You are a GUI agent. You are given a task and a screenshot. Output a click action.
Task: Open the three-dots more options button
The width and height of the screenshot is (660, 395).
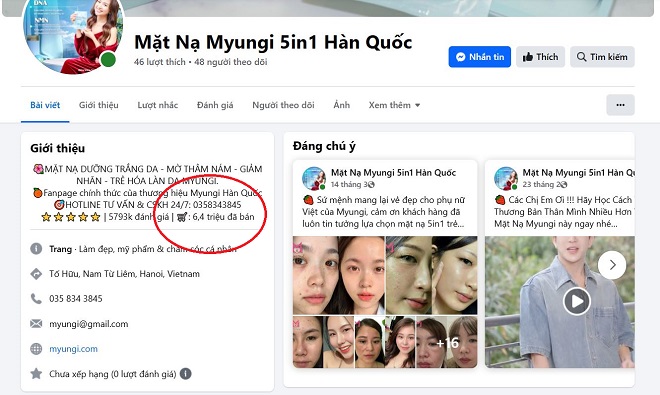(x=620, y=105)
